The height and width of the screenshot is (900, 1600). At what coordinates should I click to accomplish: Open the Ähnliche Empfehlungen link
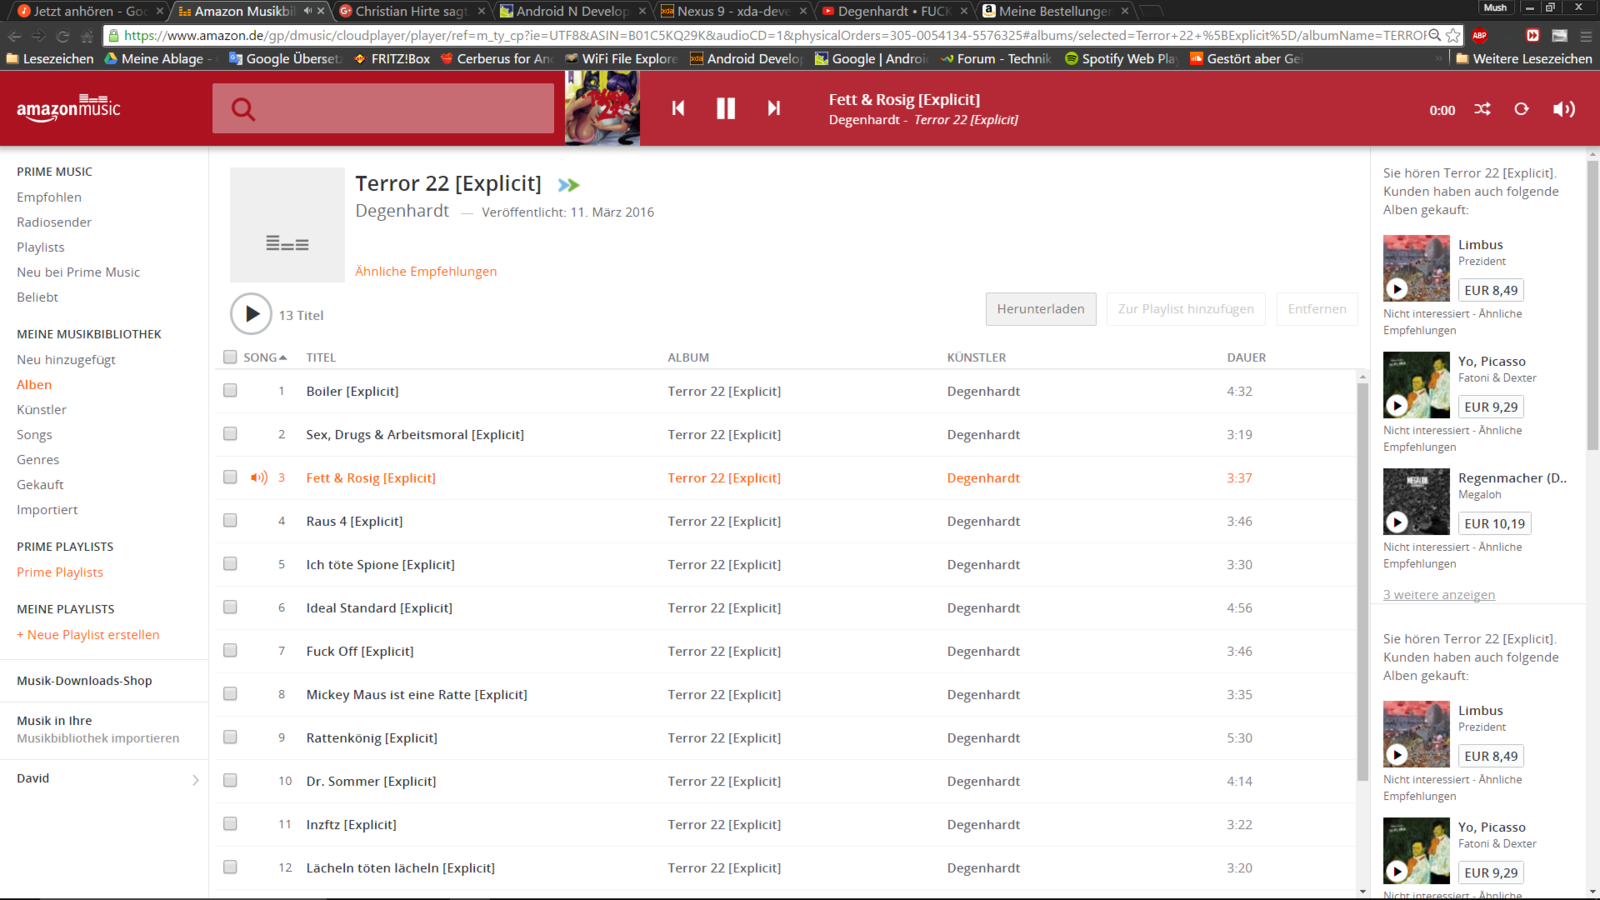pos(426,272)
